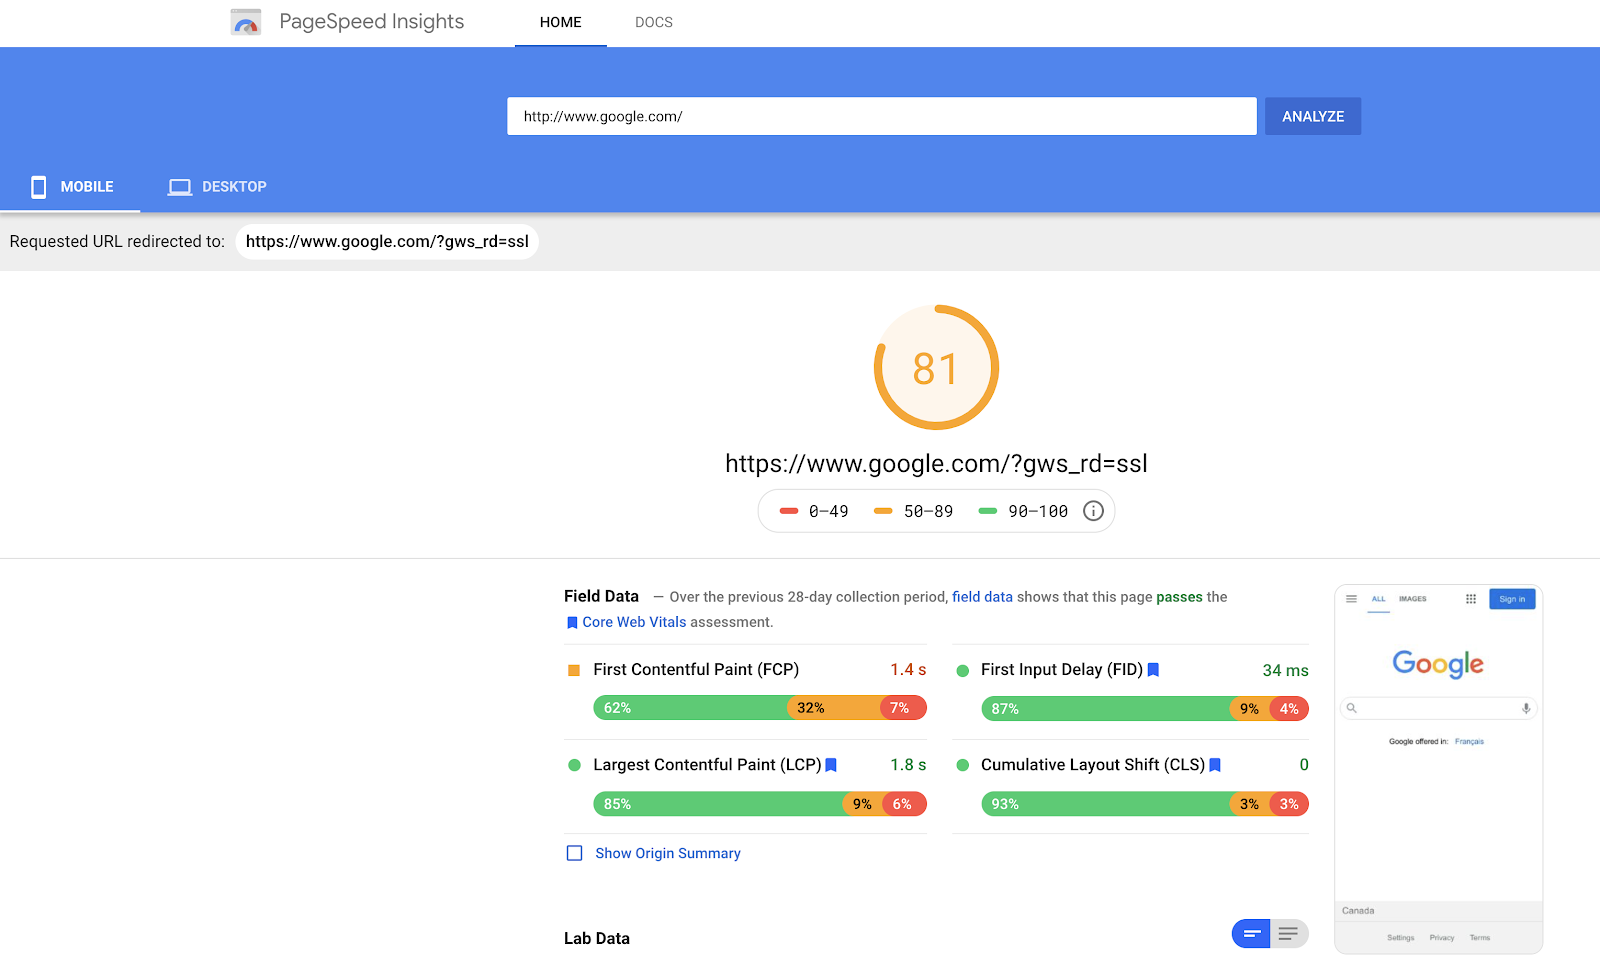
Task: Click the redirected URL chip
Action: (x=387, y=242)
